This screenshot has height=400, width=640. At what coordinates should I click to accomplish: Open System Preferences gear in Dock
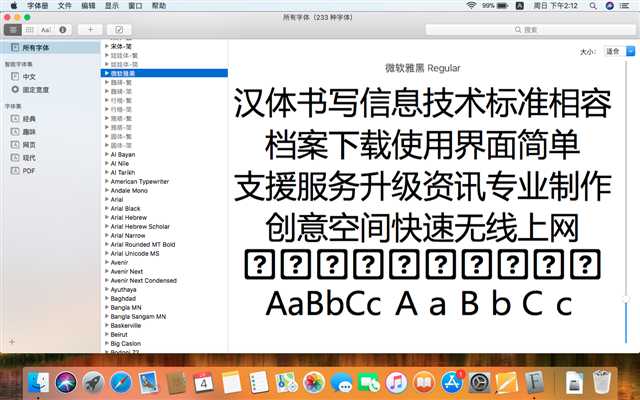479,383
